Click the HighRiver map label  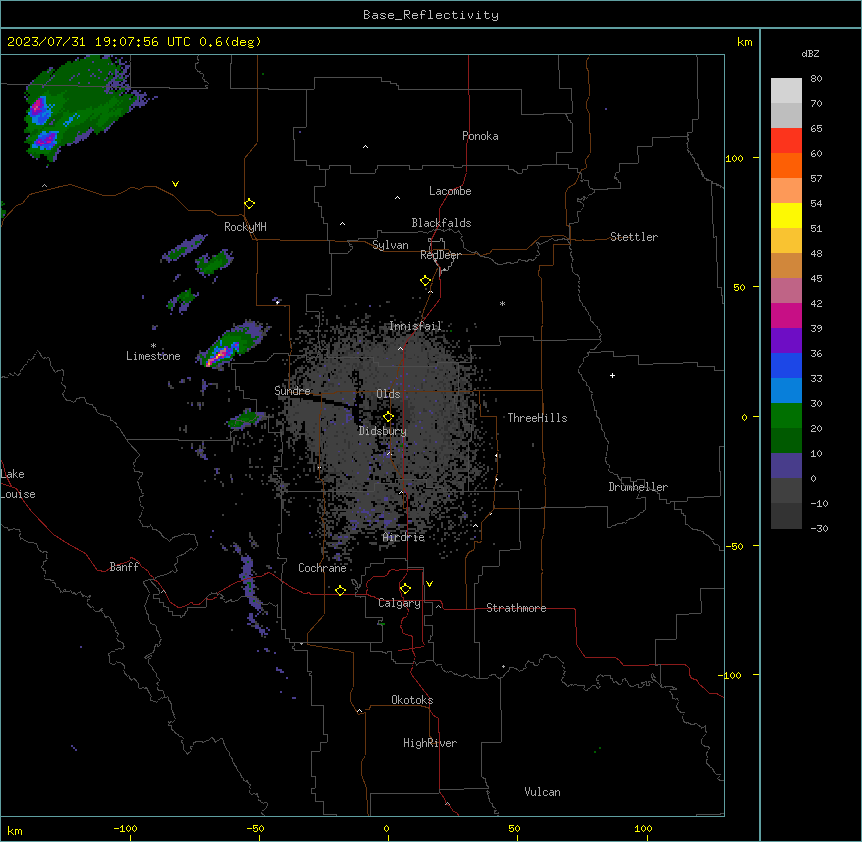point(430,743)
